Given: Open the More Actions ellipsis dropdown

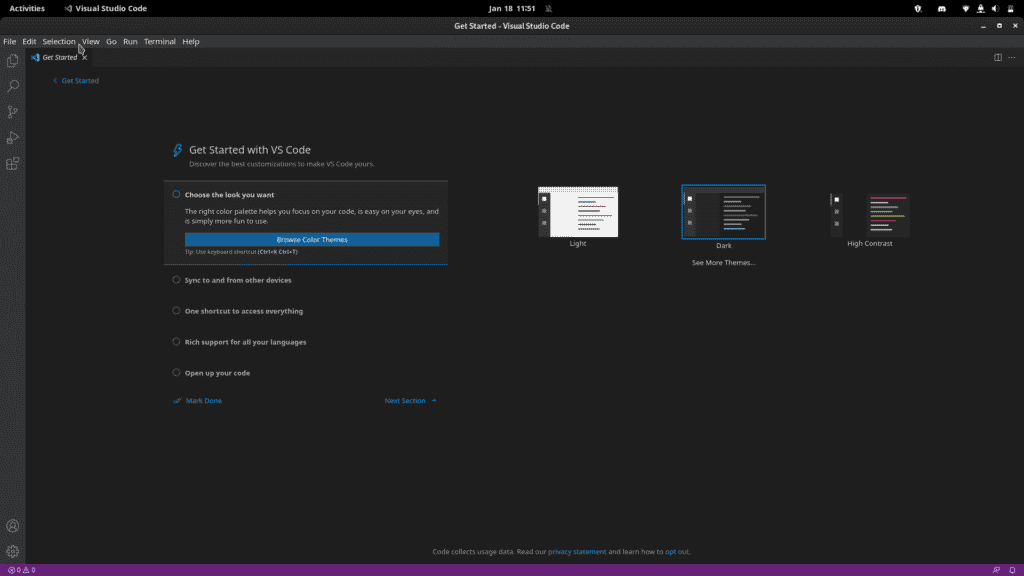Looking at the screenshot, I should 1012,57.
